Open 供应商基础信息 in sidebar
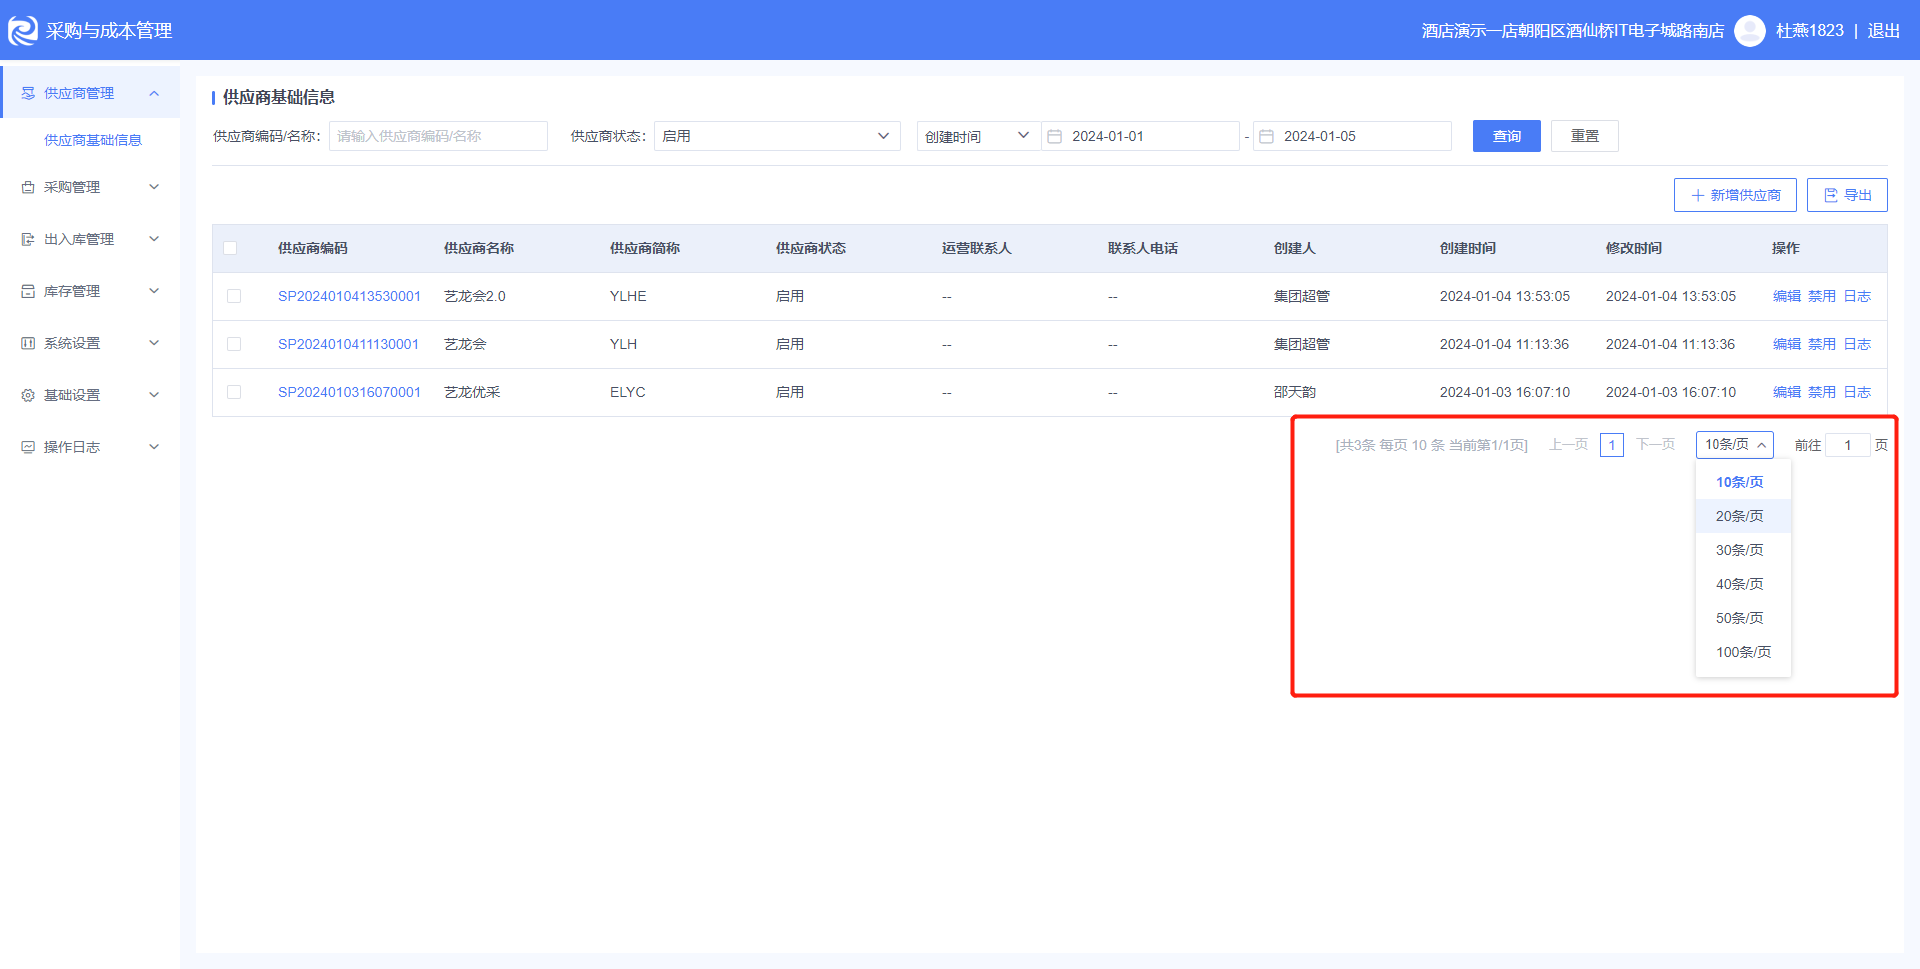 (x=93, y=140)
